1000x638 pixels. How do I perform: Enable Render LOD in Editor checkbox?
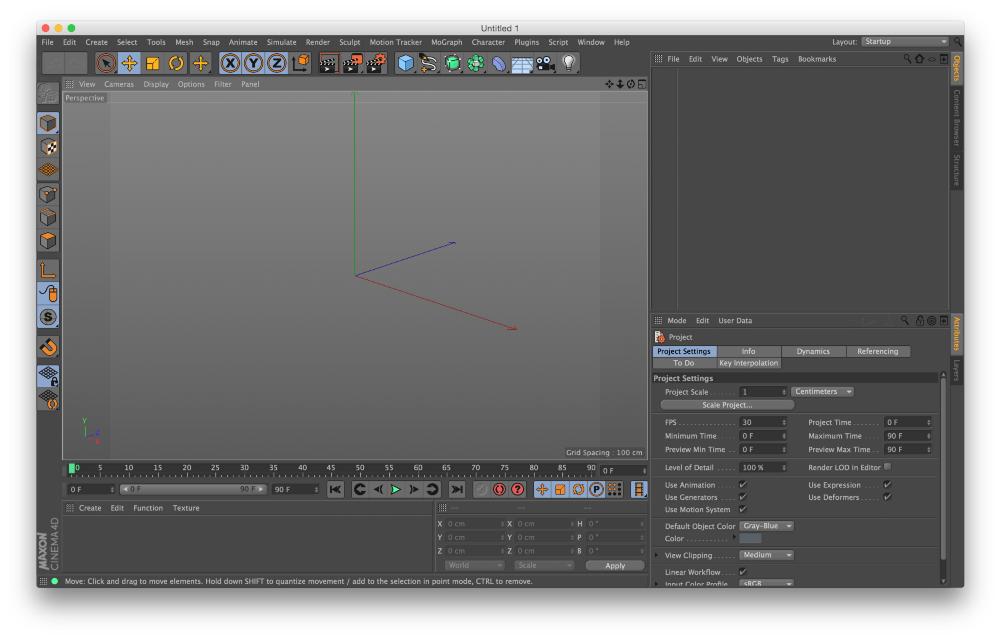pyautogui.click(x=887, y=467)
